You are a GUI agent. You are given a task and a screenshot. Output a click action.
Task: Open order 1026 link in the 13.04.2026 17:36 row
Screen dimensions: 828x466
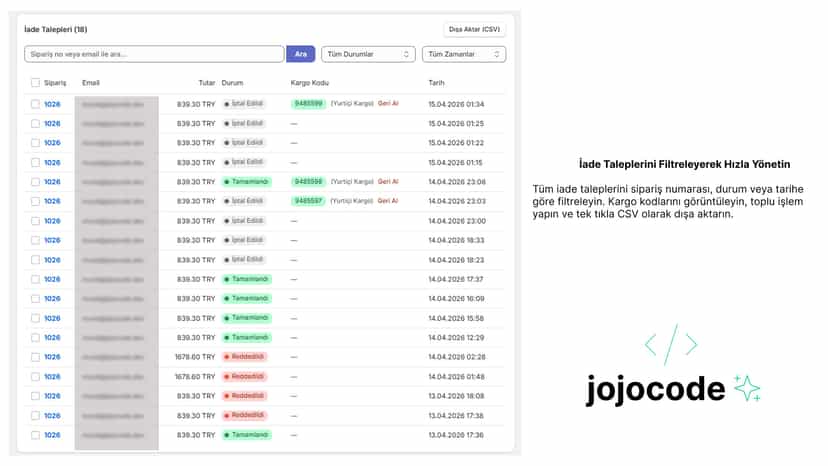pyautogui.click(x=52, y=435)
